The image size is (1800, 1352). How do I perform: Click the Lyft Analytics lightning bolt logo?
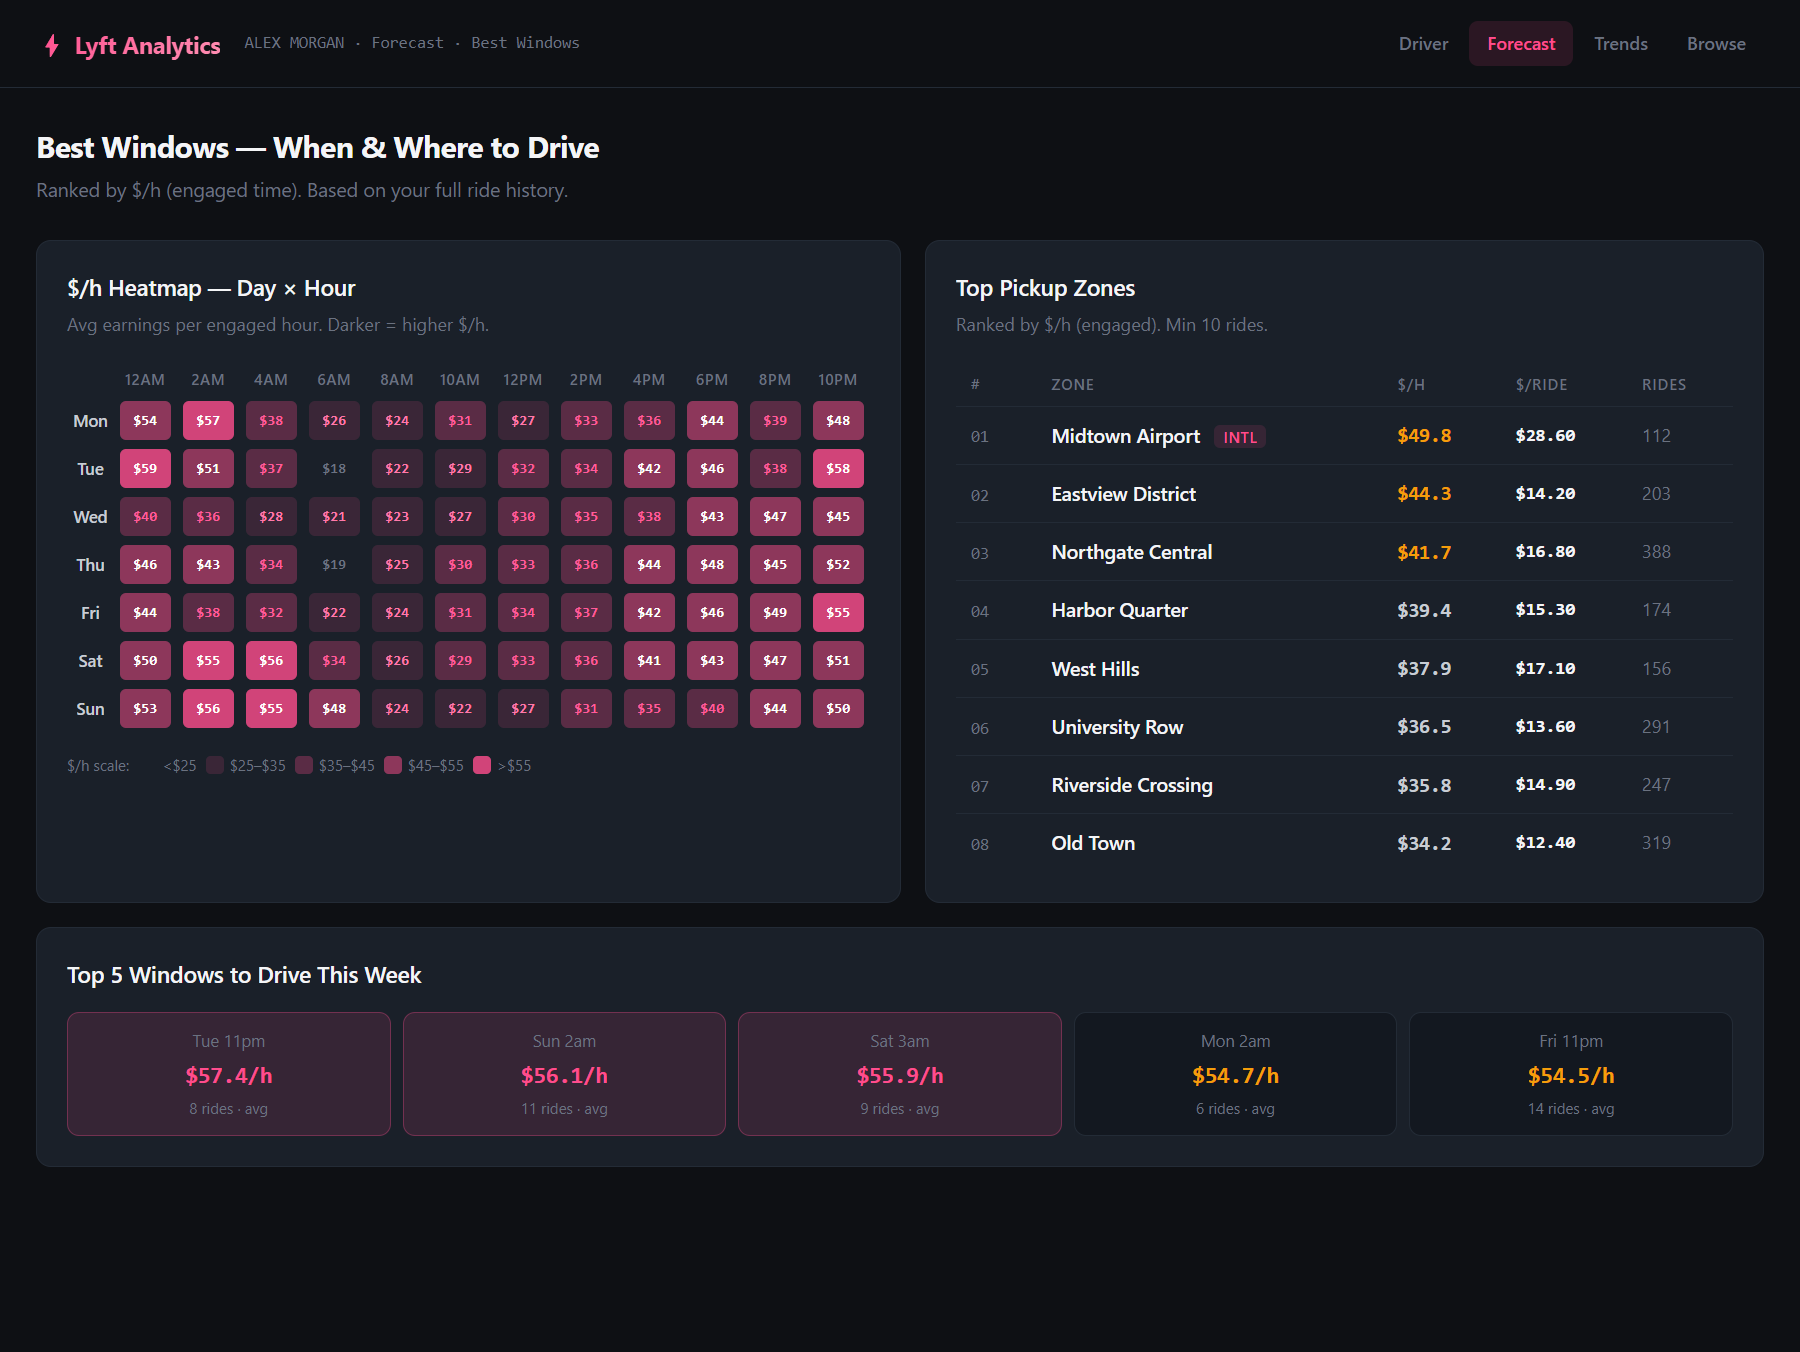tap(52, 45)
